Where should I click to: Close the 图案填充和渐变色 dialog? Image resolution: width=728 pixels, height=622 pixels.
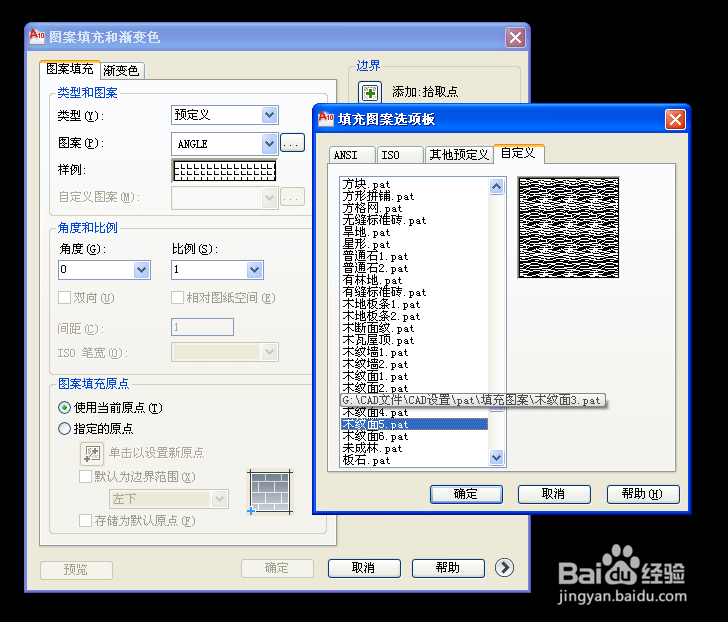point(515,38)
